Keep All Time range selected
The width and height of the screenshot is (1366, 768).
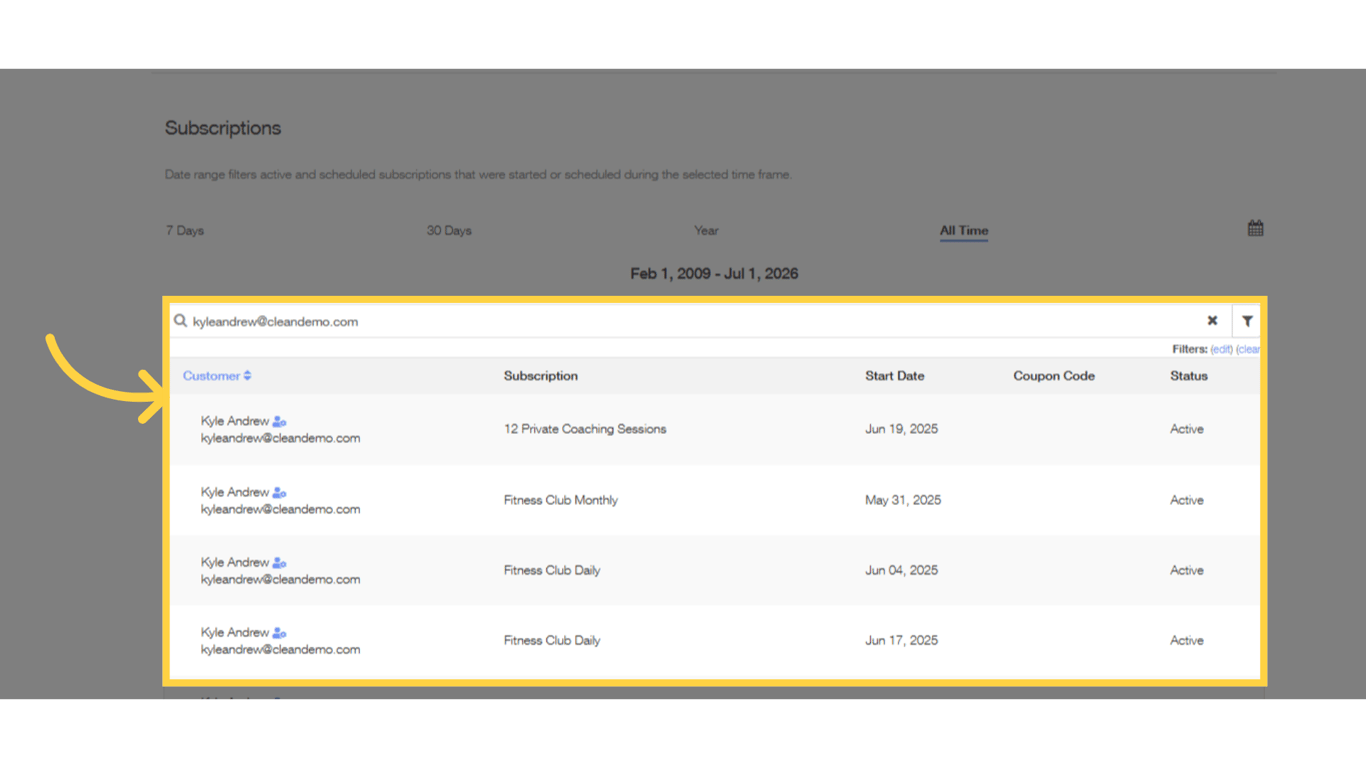point(963,229)
